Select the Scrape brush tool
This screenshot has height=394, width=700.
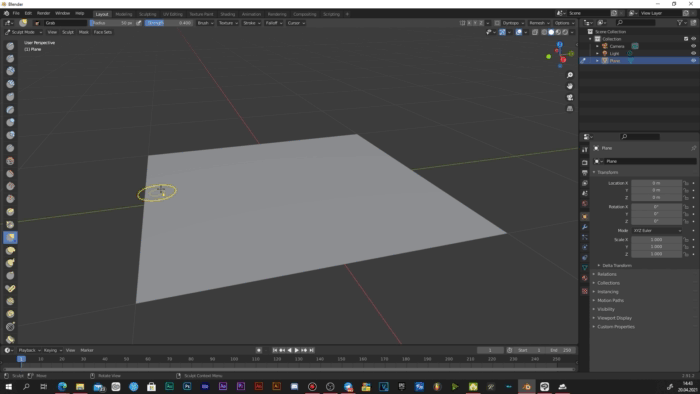[10, 199]
